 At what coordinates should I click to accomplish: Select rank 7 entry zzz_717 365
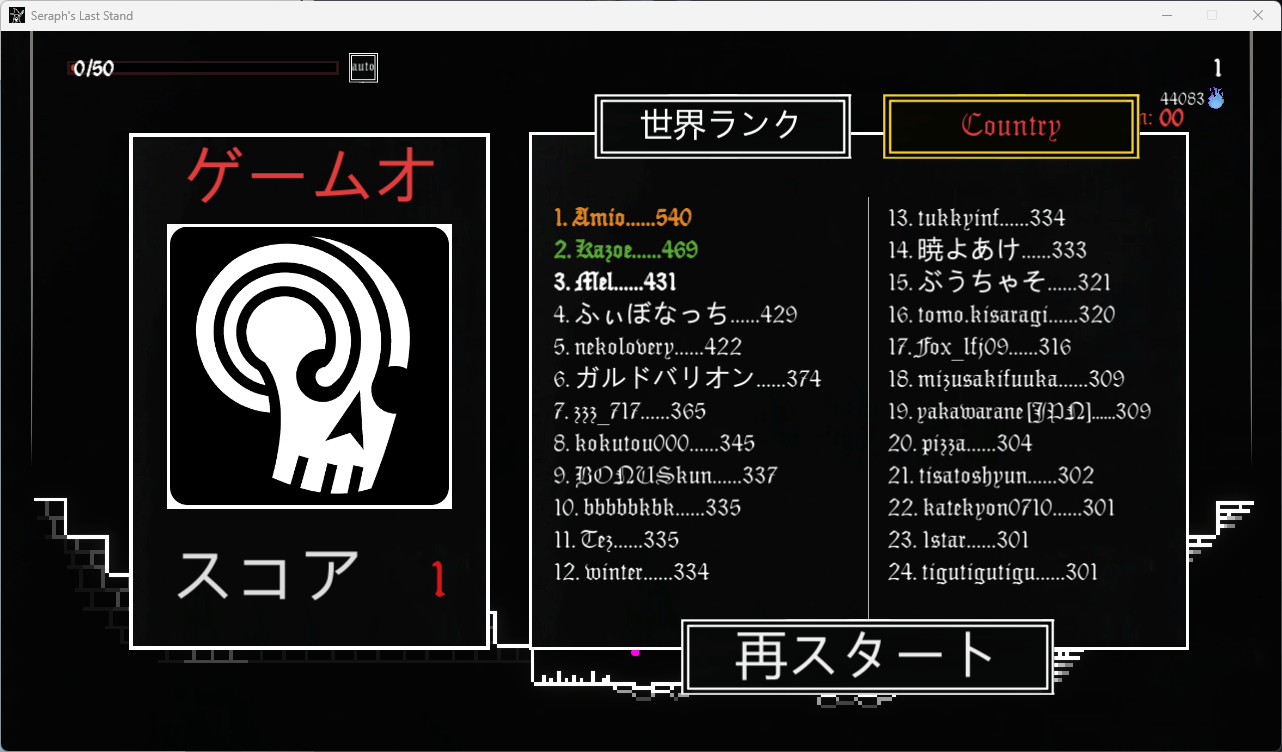point(630,411)
